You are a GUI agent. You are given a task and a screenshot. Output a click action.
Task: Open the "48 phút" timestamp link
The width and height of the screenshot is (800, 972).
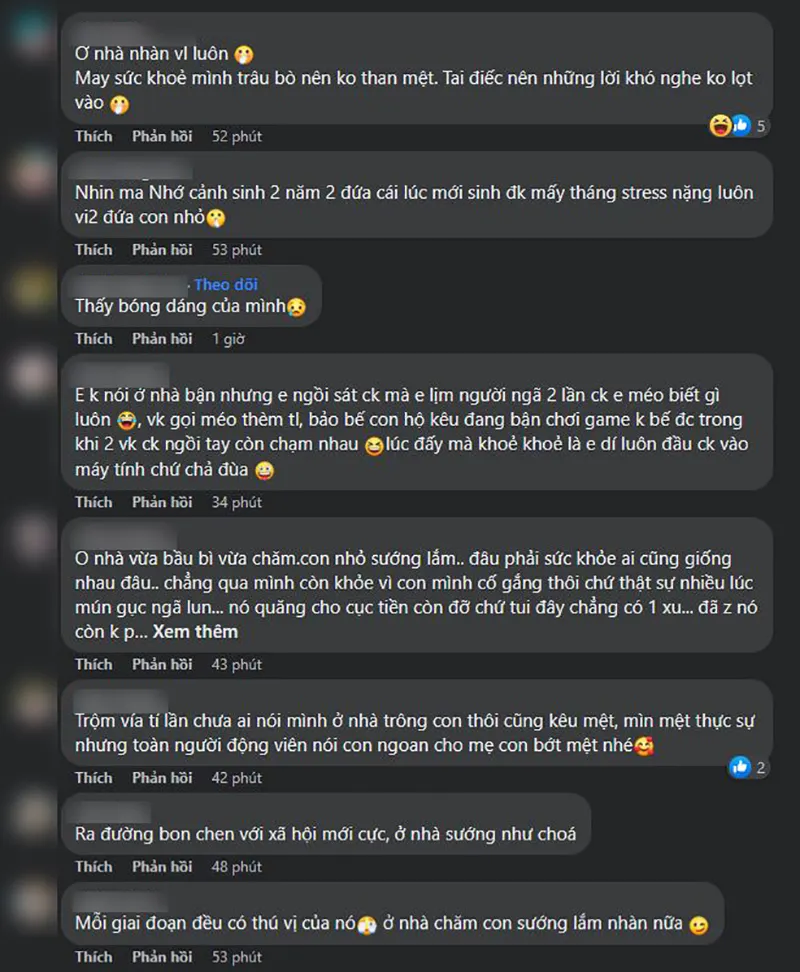(237, 866)
